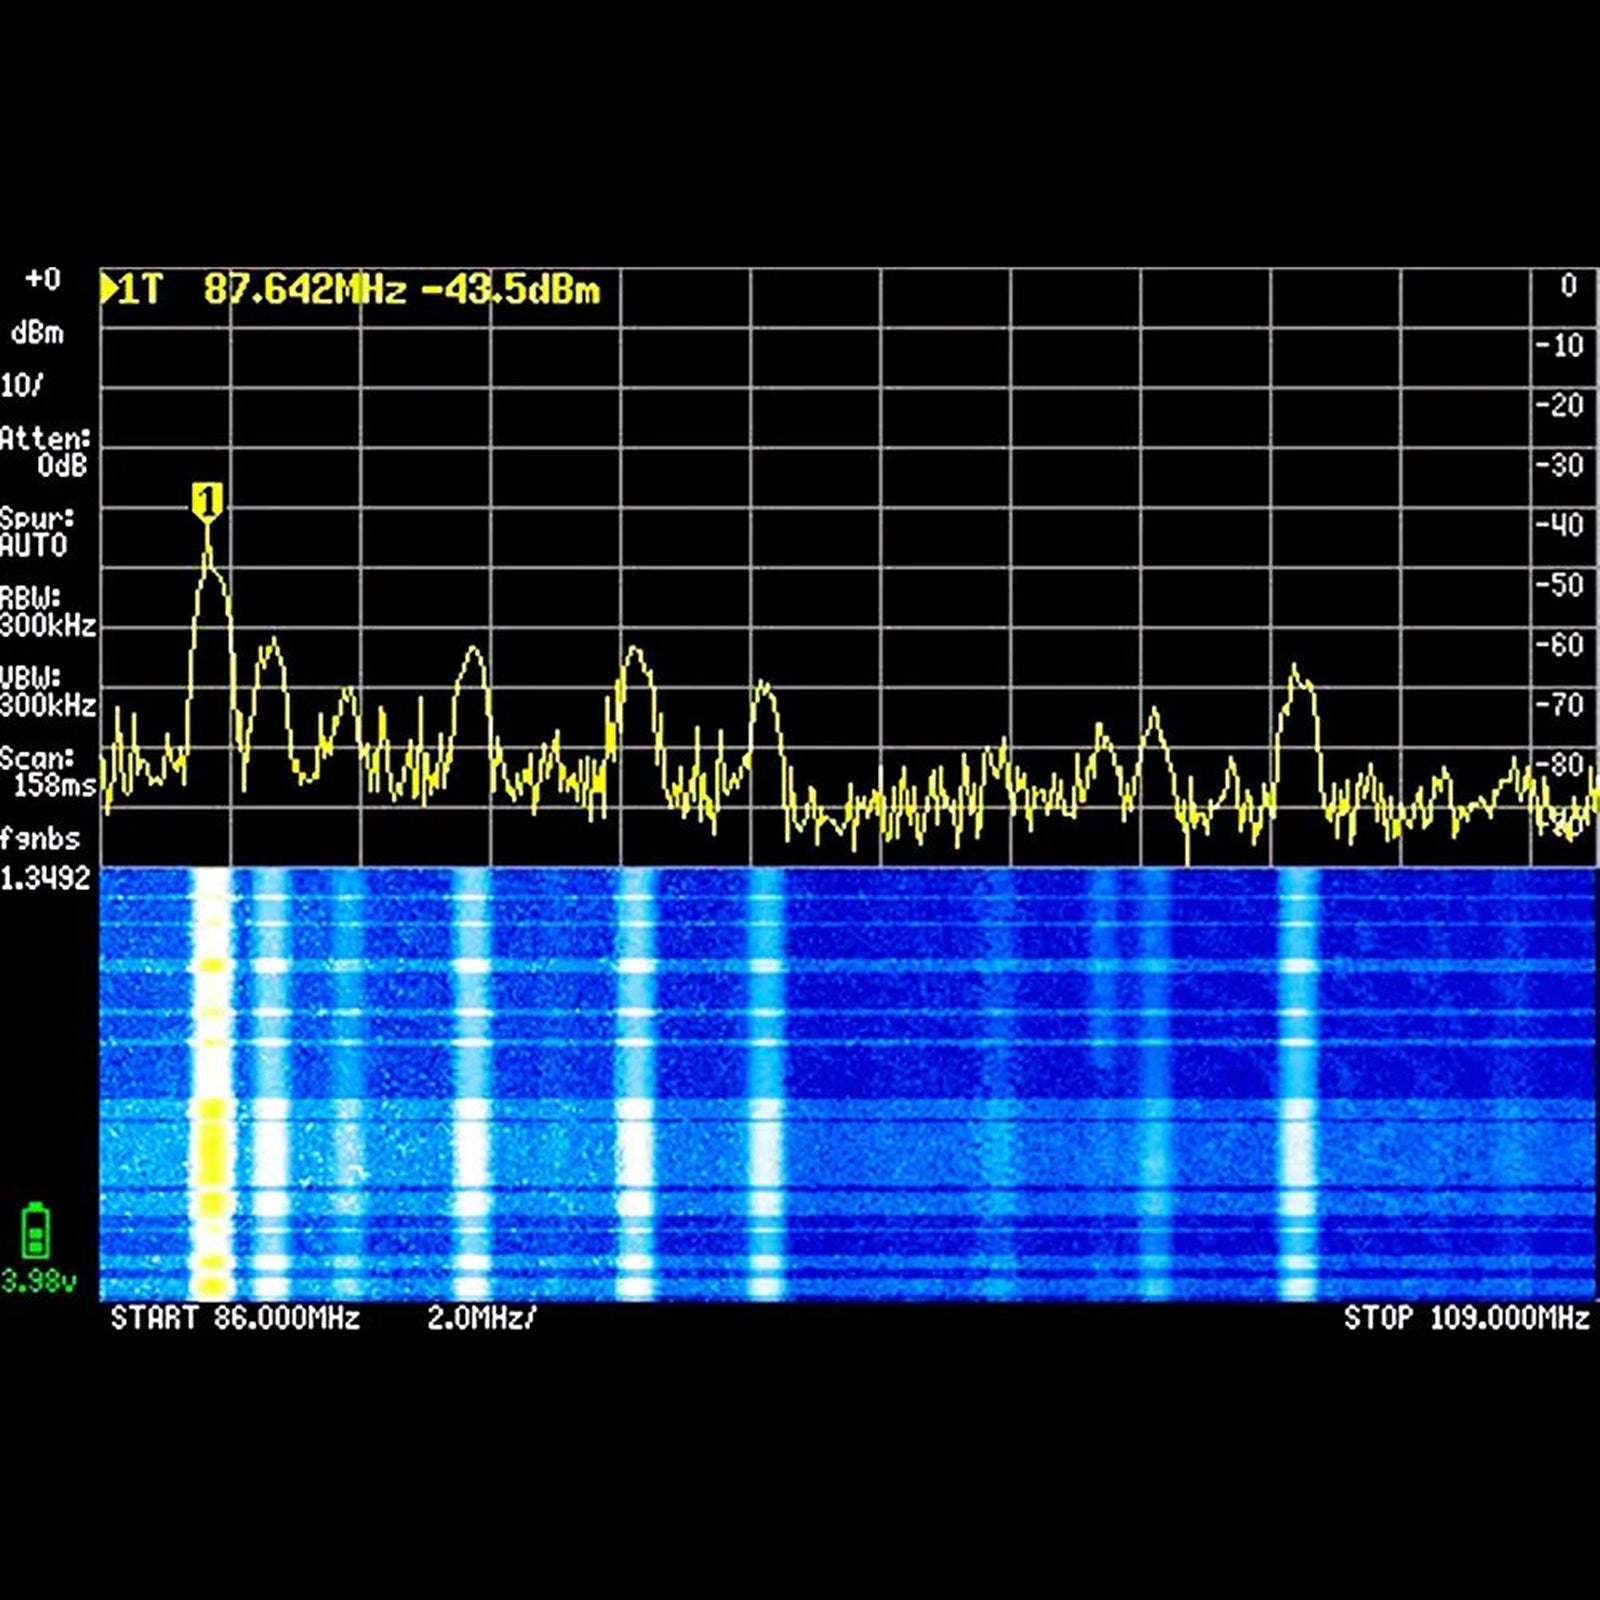This screenshot has width=1600, height=1600.
Task: Click the 10/ scale per division label
Action: 23,385
